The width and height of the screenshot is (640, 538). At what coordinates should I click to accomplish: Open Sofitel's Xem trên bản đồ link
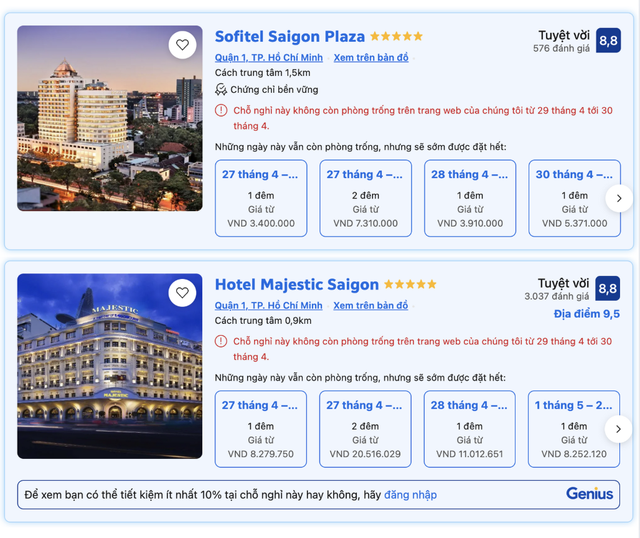click(371, 58)
